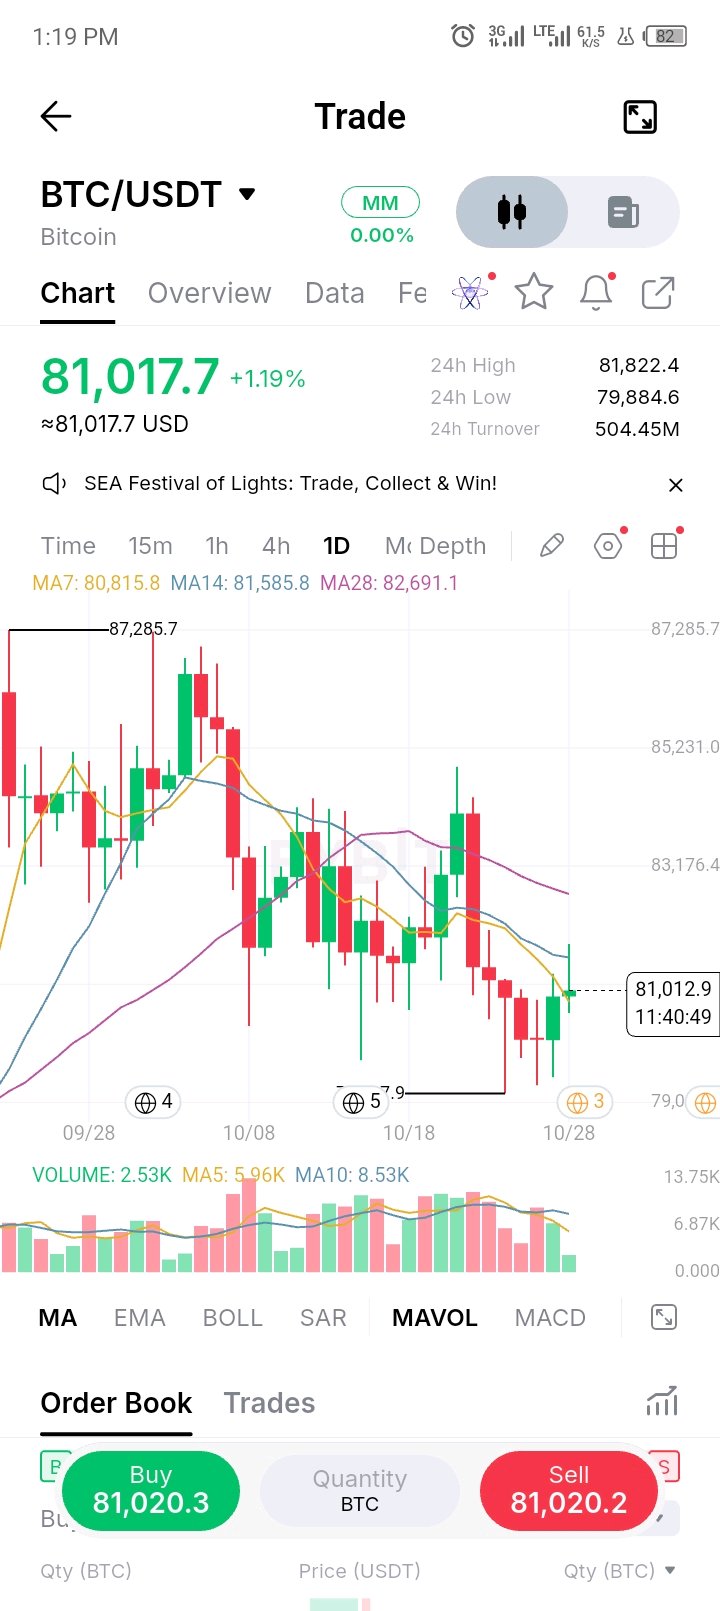Tap the MM 0.00% badge

[380, 217]
